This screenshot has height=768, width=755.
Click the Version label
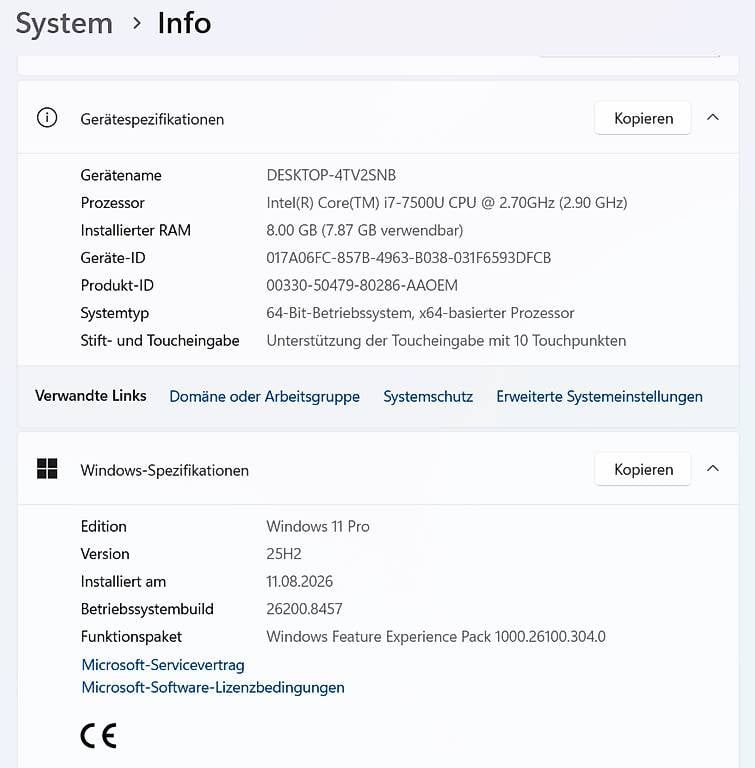tap(105, 553)
